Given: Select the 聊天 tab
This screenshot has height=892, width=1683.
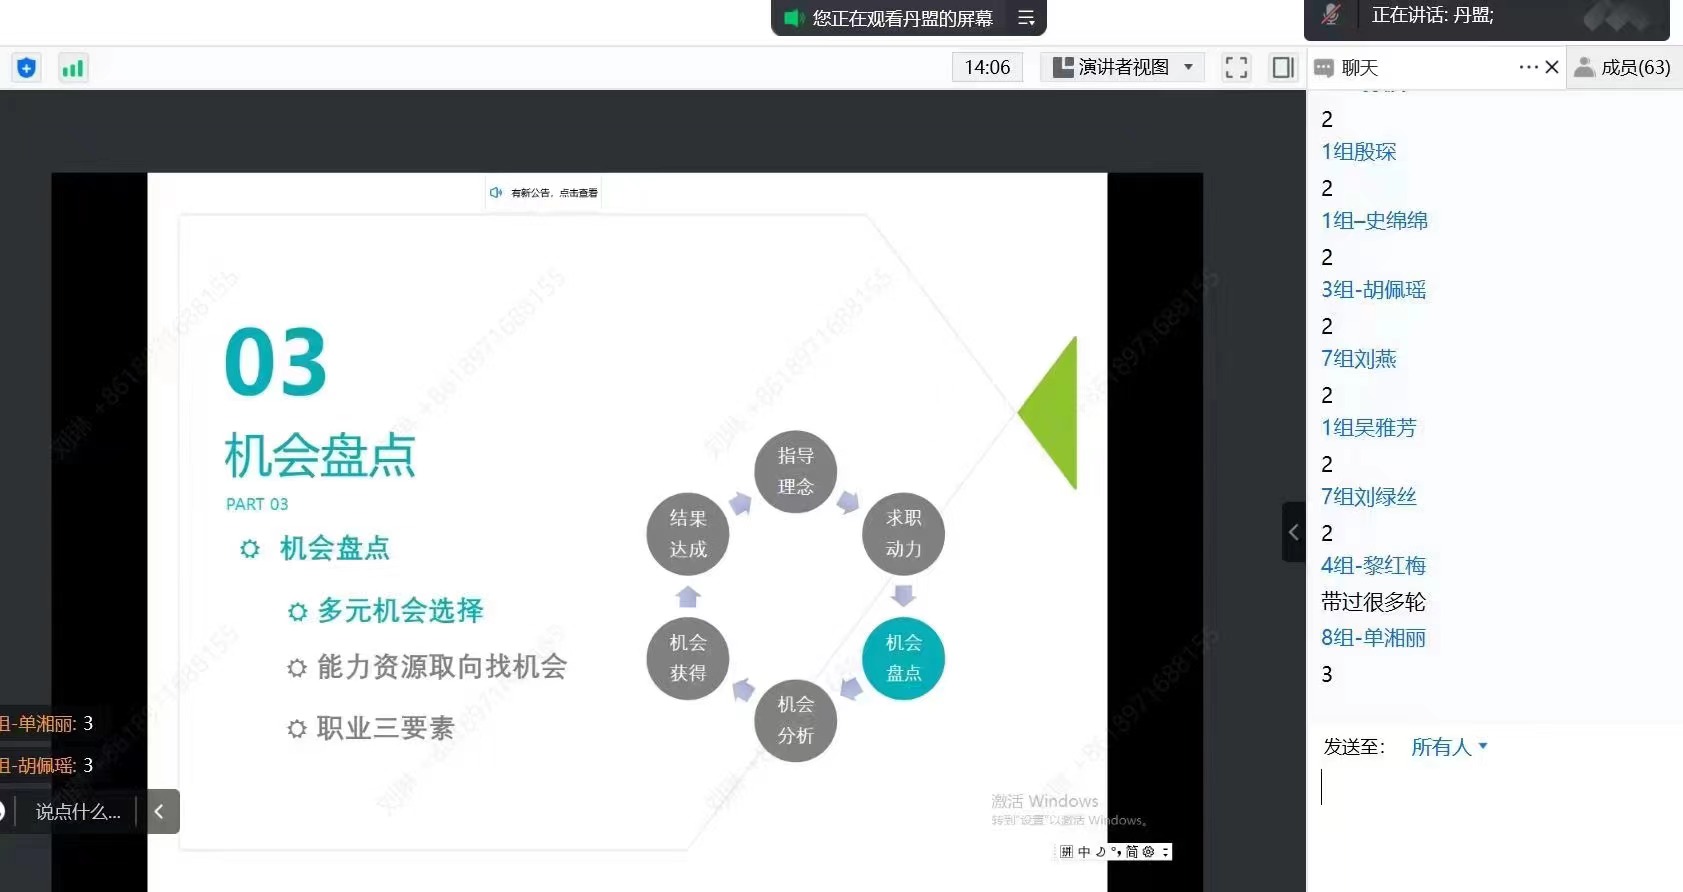Looking at the screenshot, I should [x=1359, y=68].
